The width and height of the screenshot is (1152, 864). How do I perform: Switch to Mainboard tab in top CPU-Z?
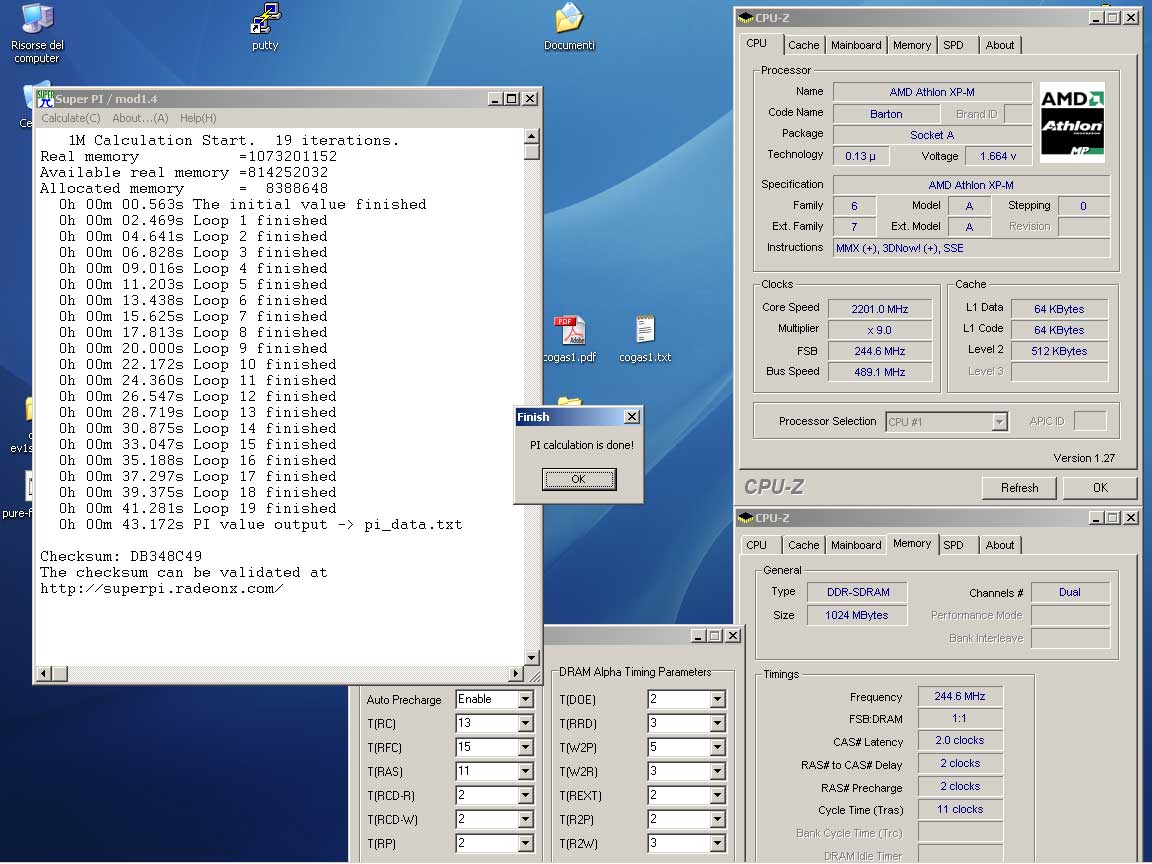point(856,46)
